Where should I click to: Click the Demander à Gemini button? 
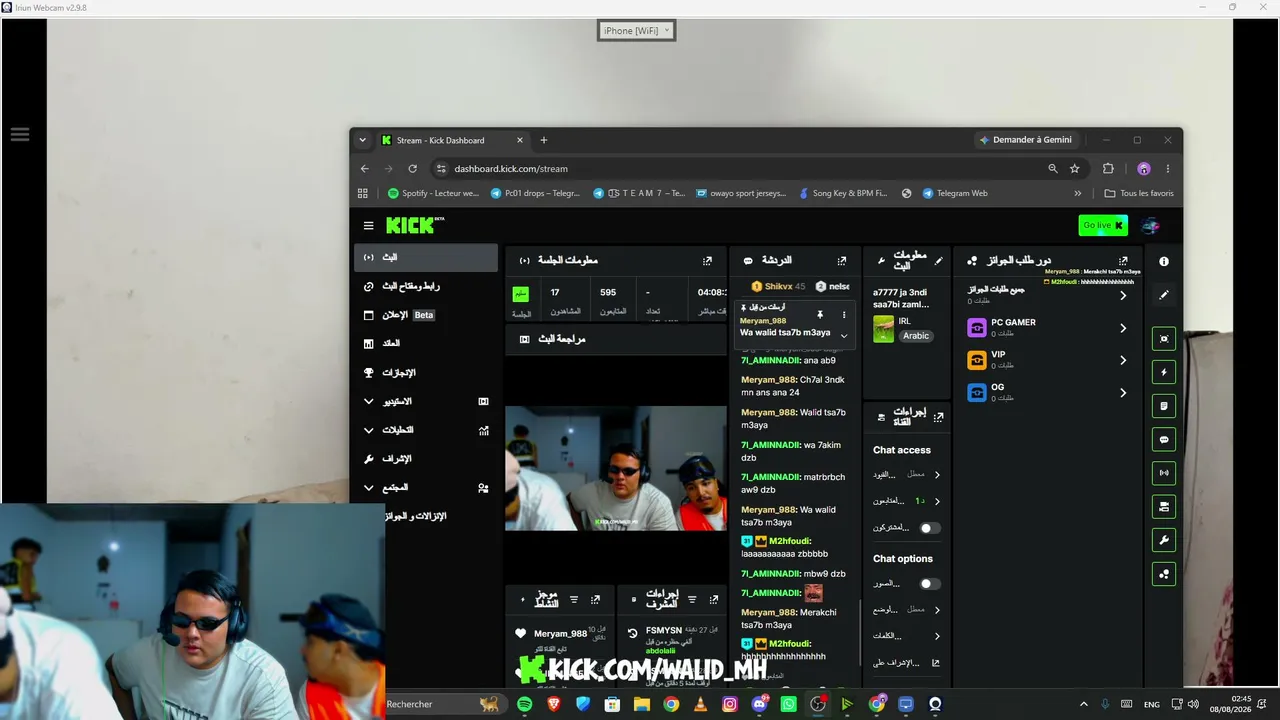click(x=1025, y=140)
